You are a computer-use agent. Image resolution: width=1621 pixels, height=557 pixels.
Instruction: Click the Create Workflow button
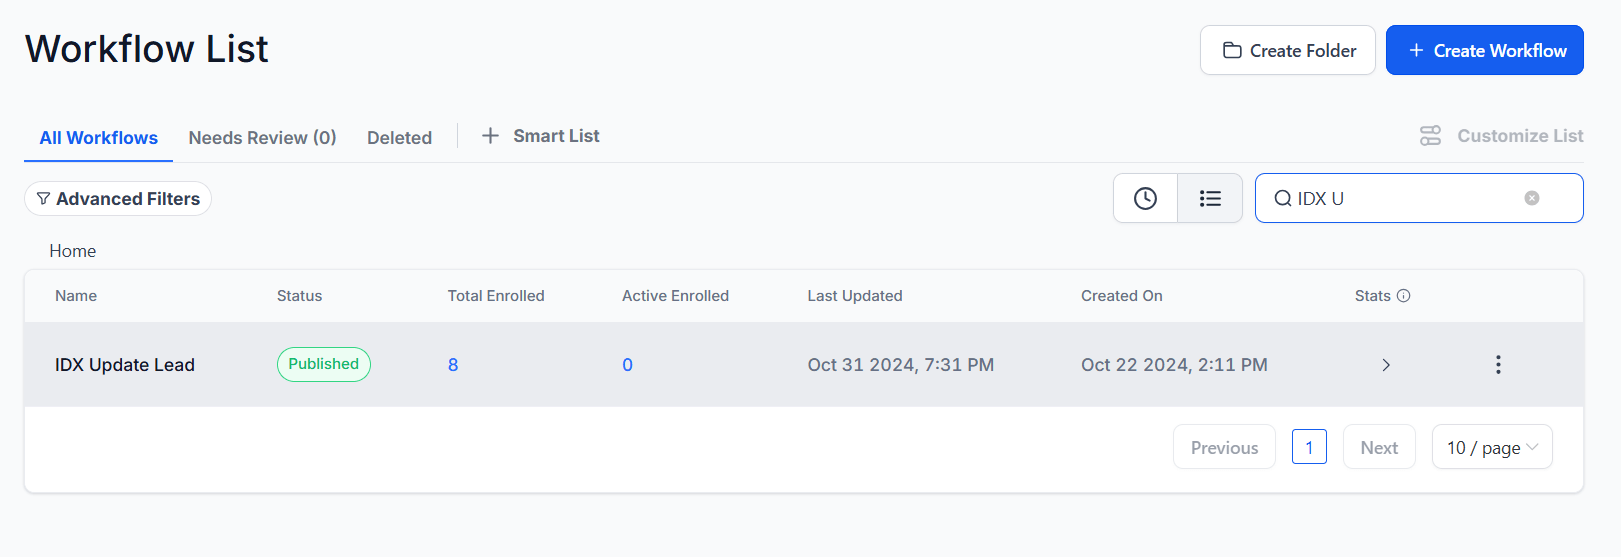[1484, 50]
